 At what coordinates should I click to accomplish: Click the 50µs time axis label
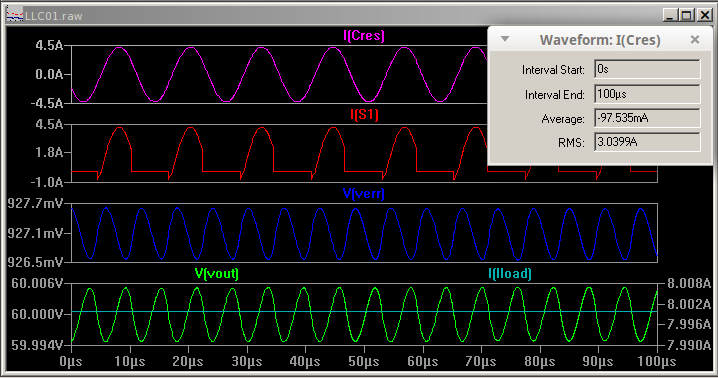pos(364,362)
